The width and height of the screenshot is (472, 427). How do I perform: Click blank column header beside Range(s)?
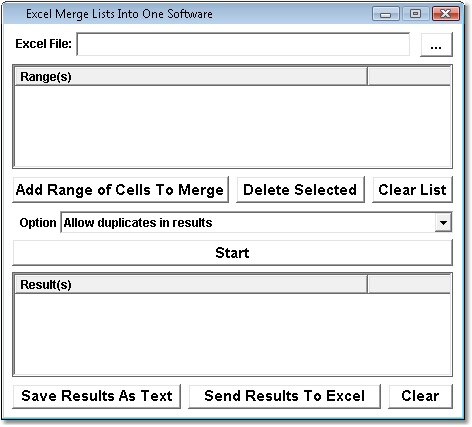[409, 77]
